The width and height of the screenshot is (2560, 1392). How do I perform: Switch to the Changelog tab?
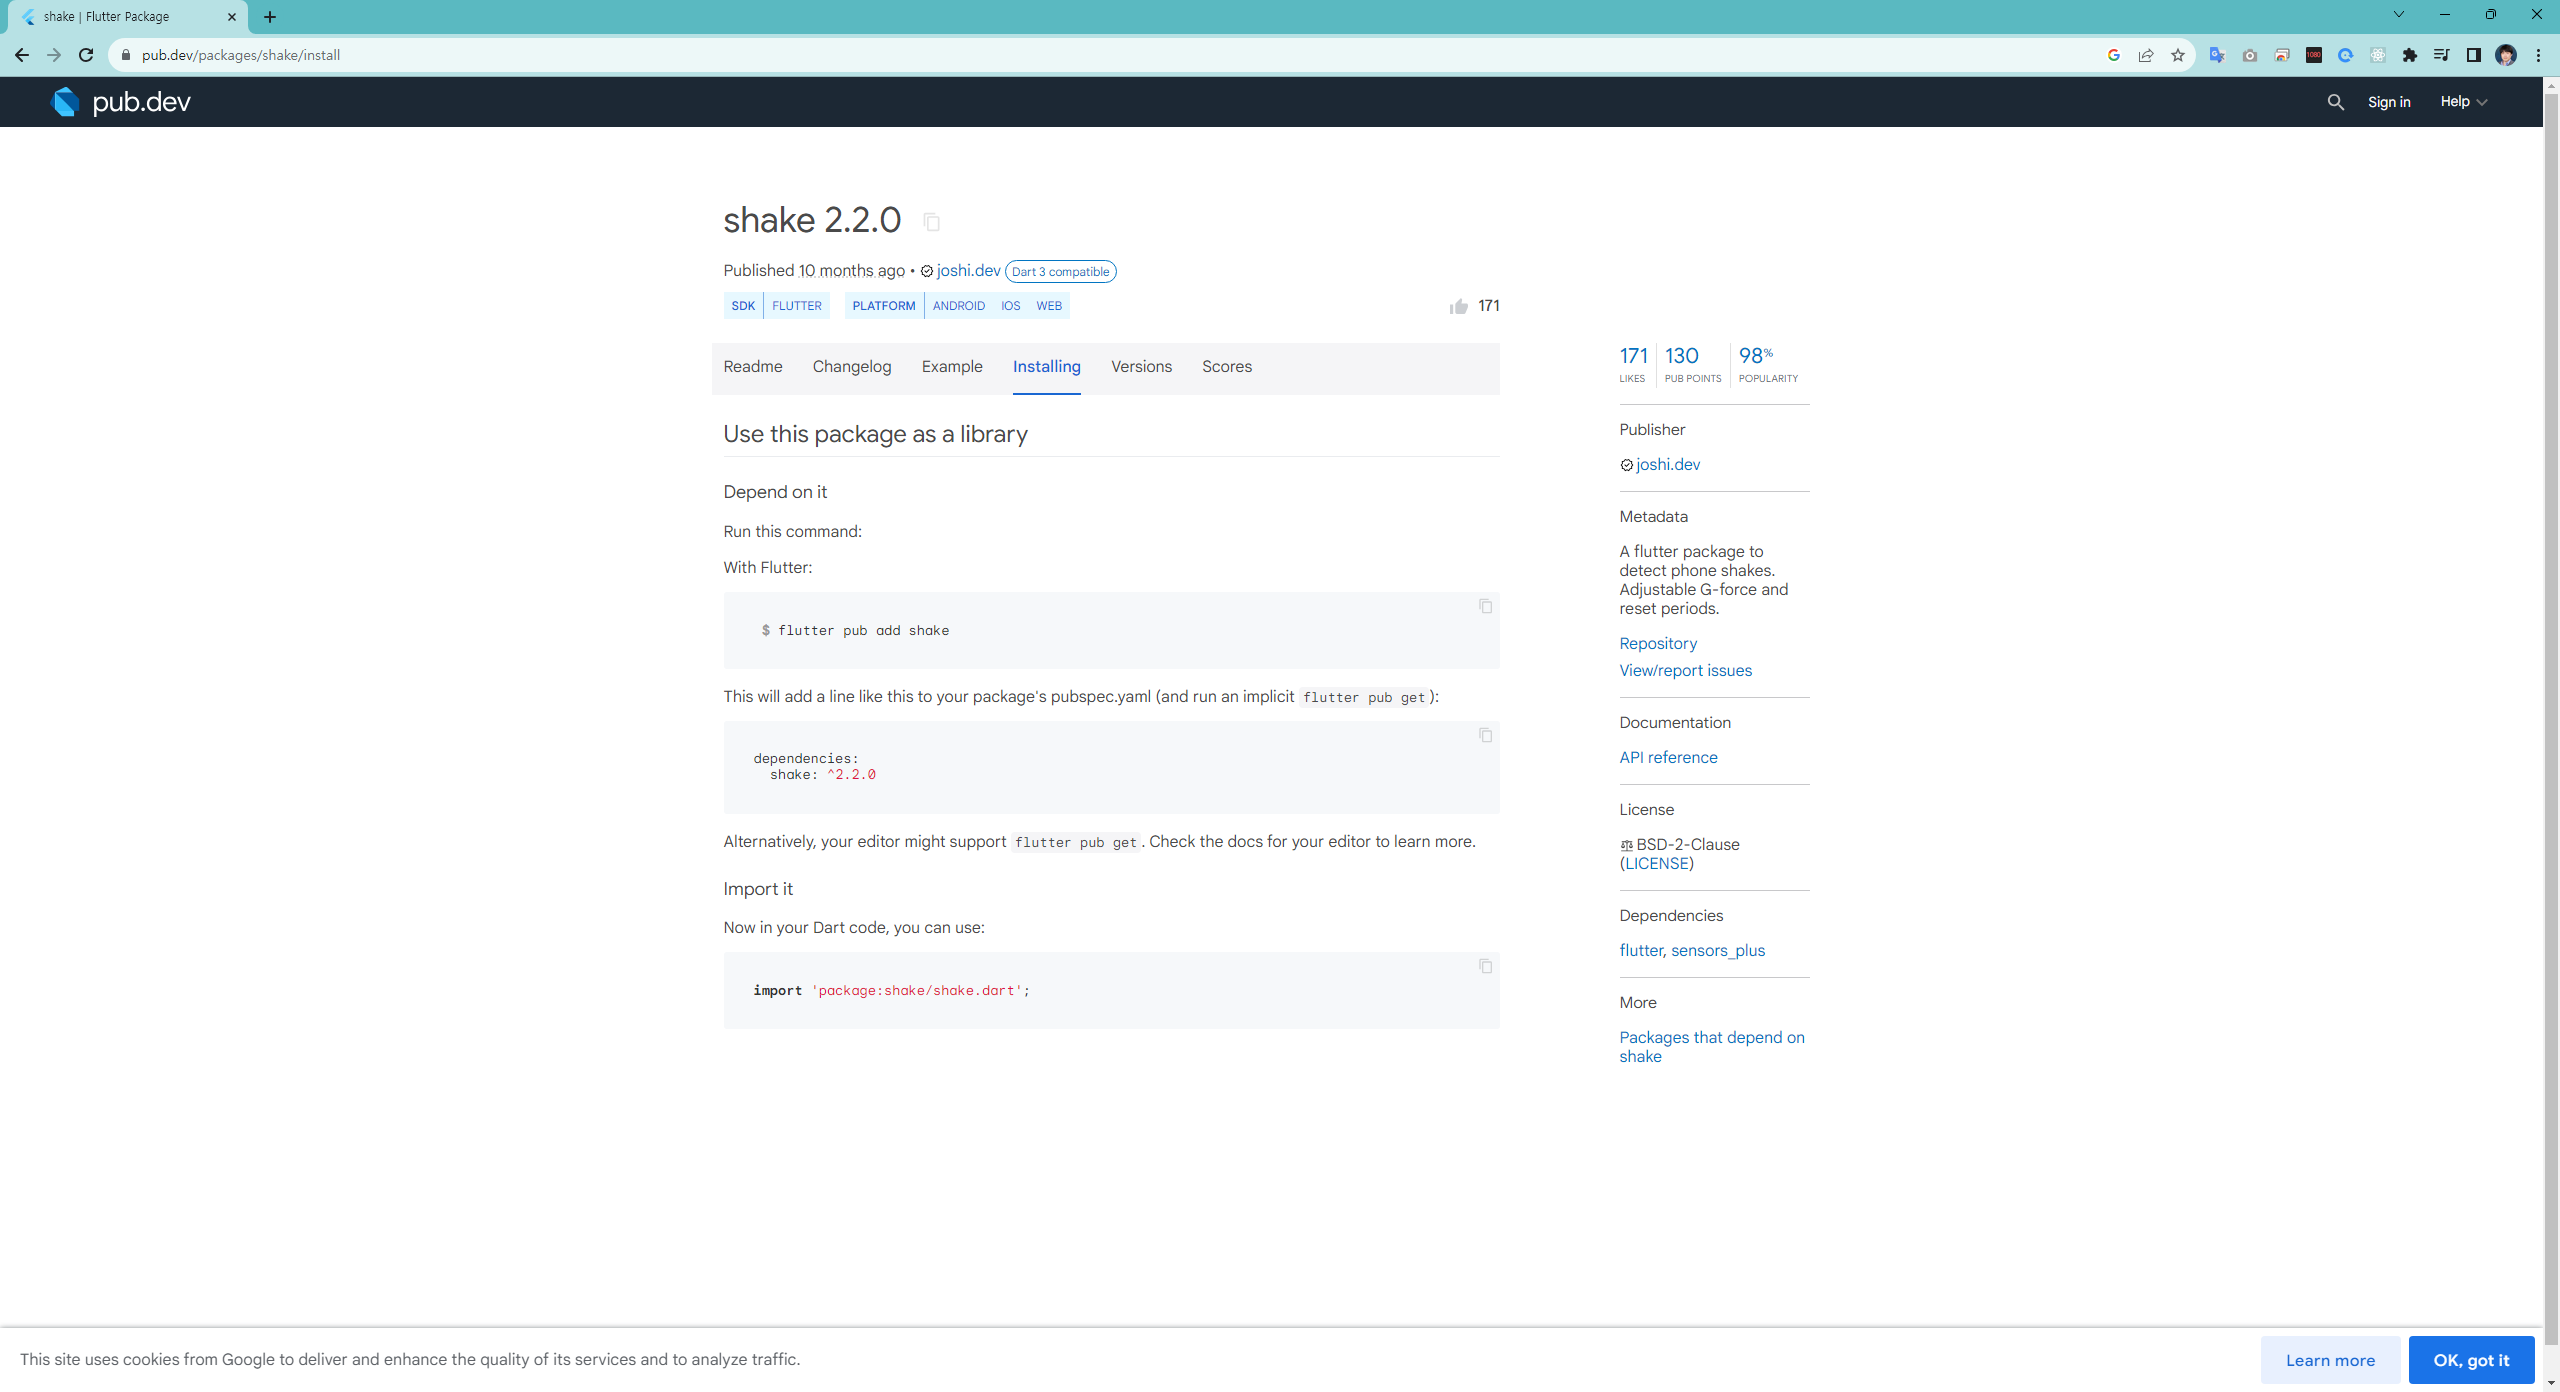[851, 367]
